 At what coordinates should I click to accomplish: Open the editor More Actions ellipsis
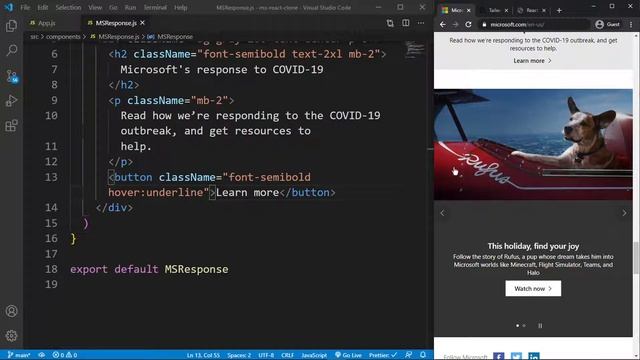click(420, 23)
